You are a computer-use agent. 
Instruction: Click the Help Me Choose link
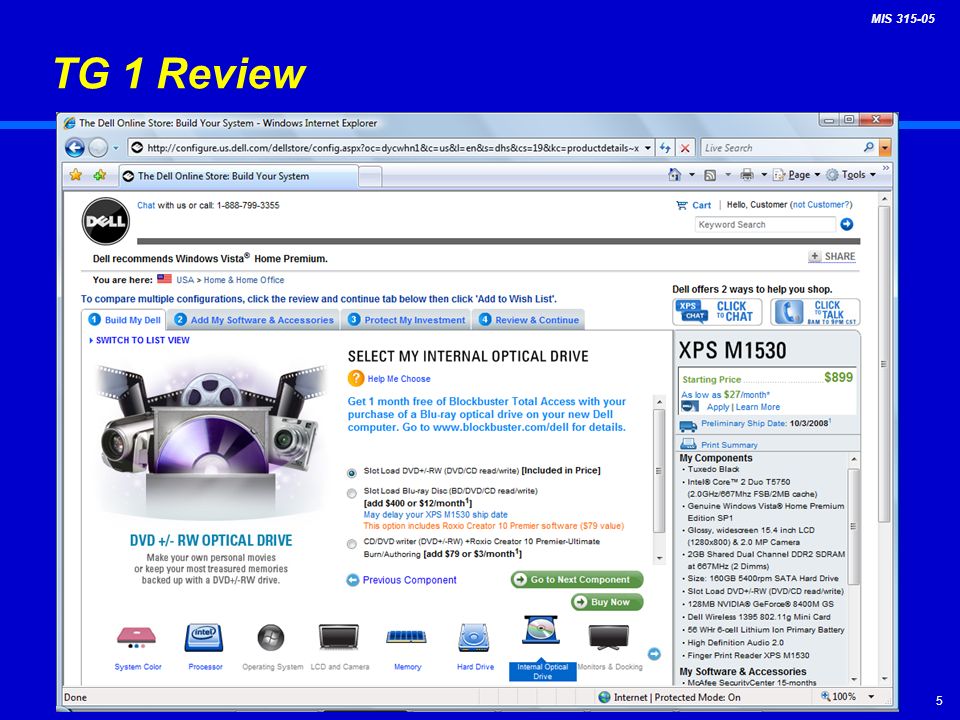tap(399, 379)
